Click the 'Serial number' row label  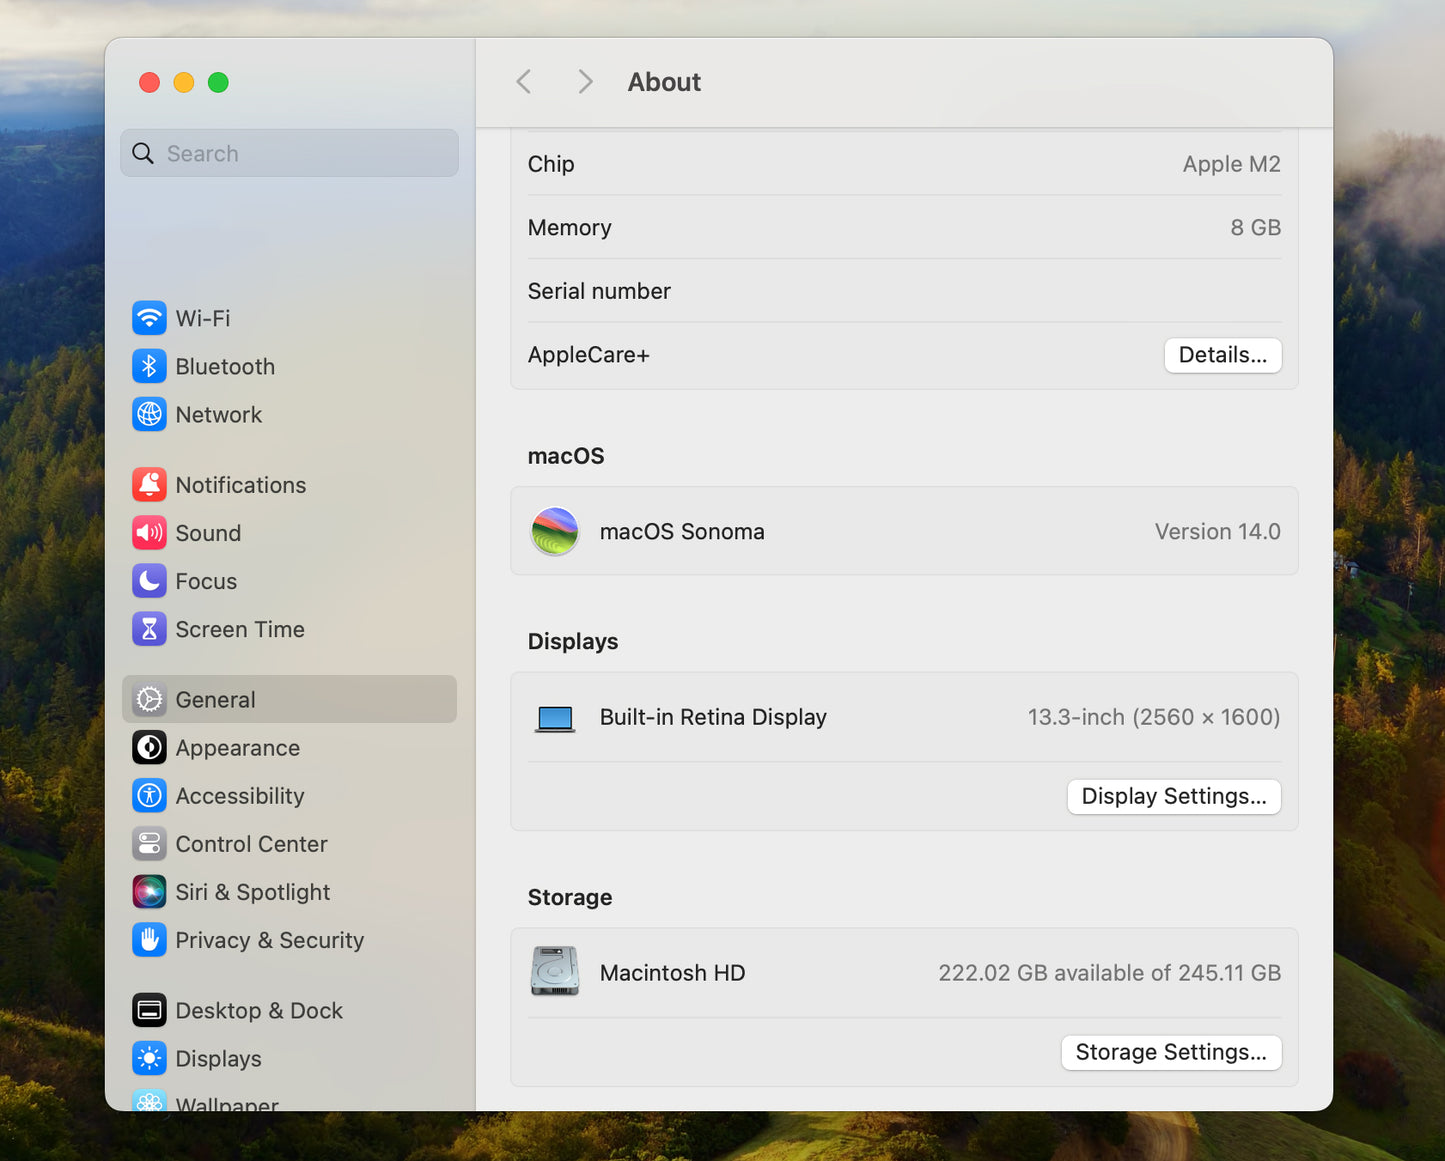tap(599, 291)
